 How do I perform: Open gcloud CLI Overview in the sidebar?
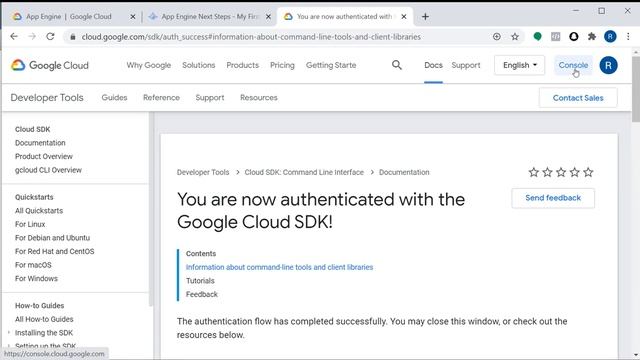coord(48,170)
